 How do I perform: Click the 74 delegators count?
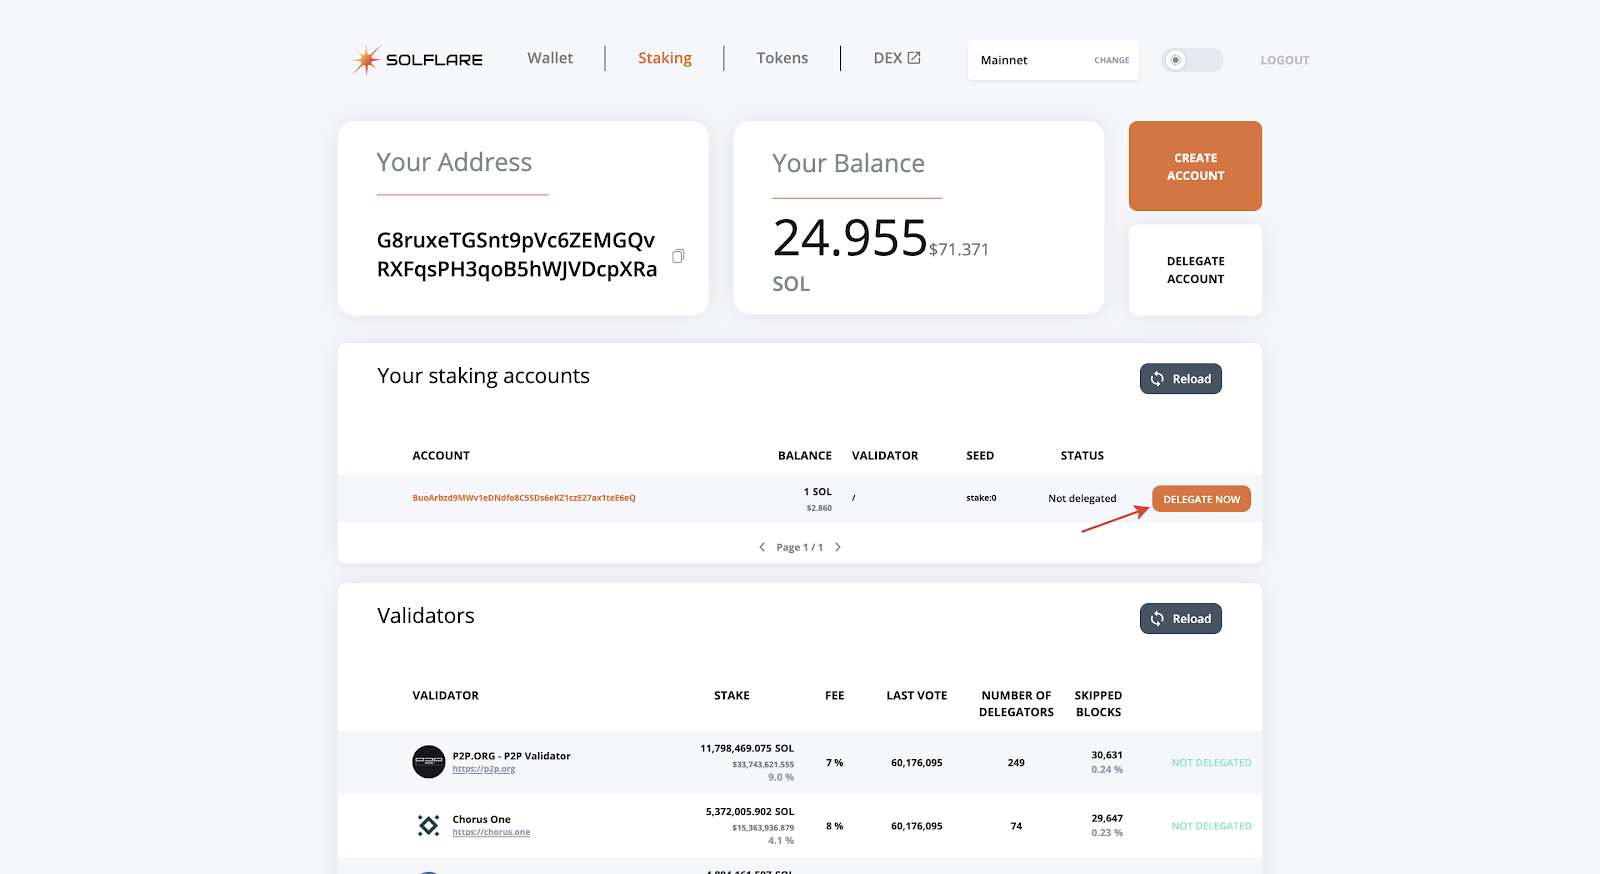1016,826
